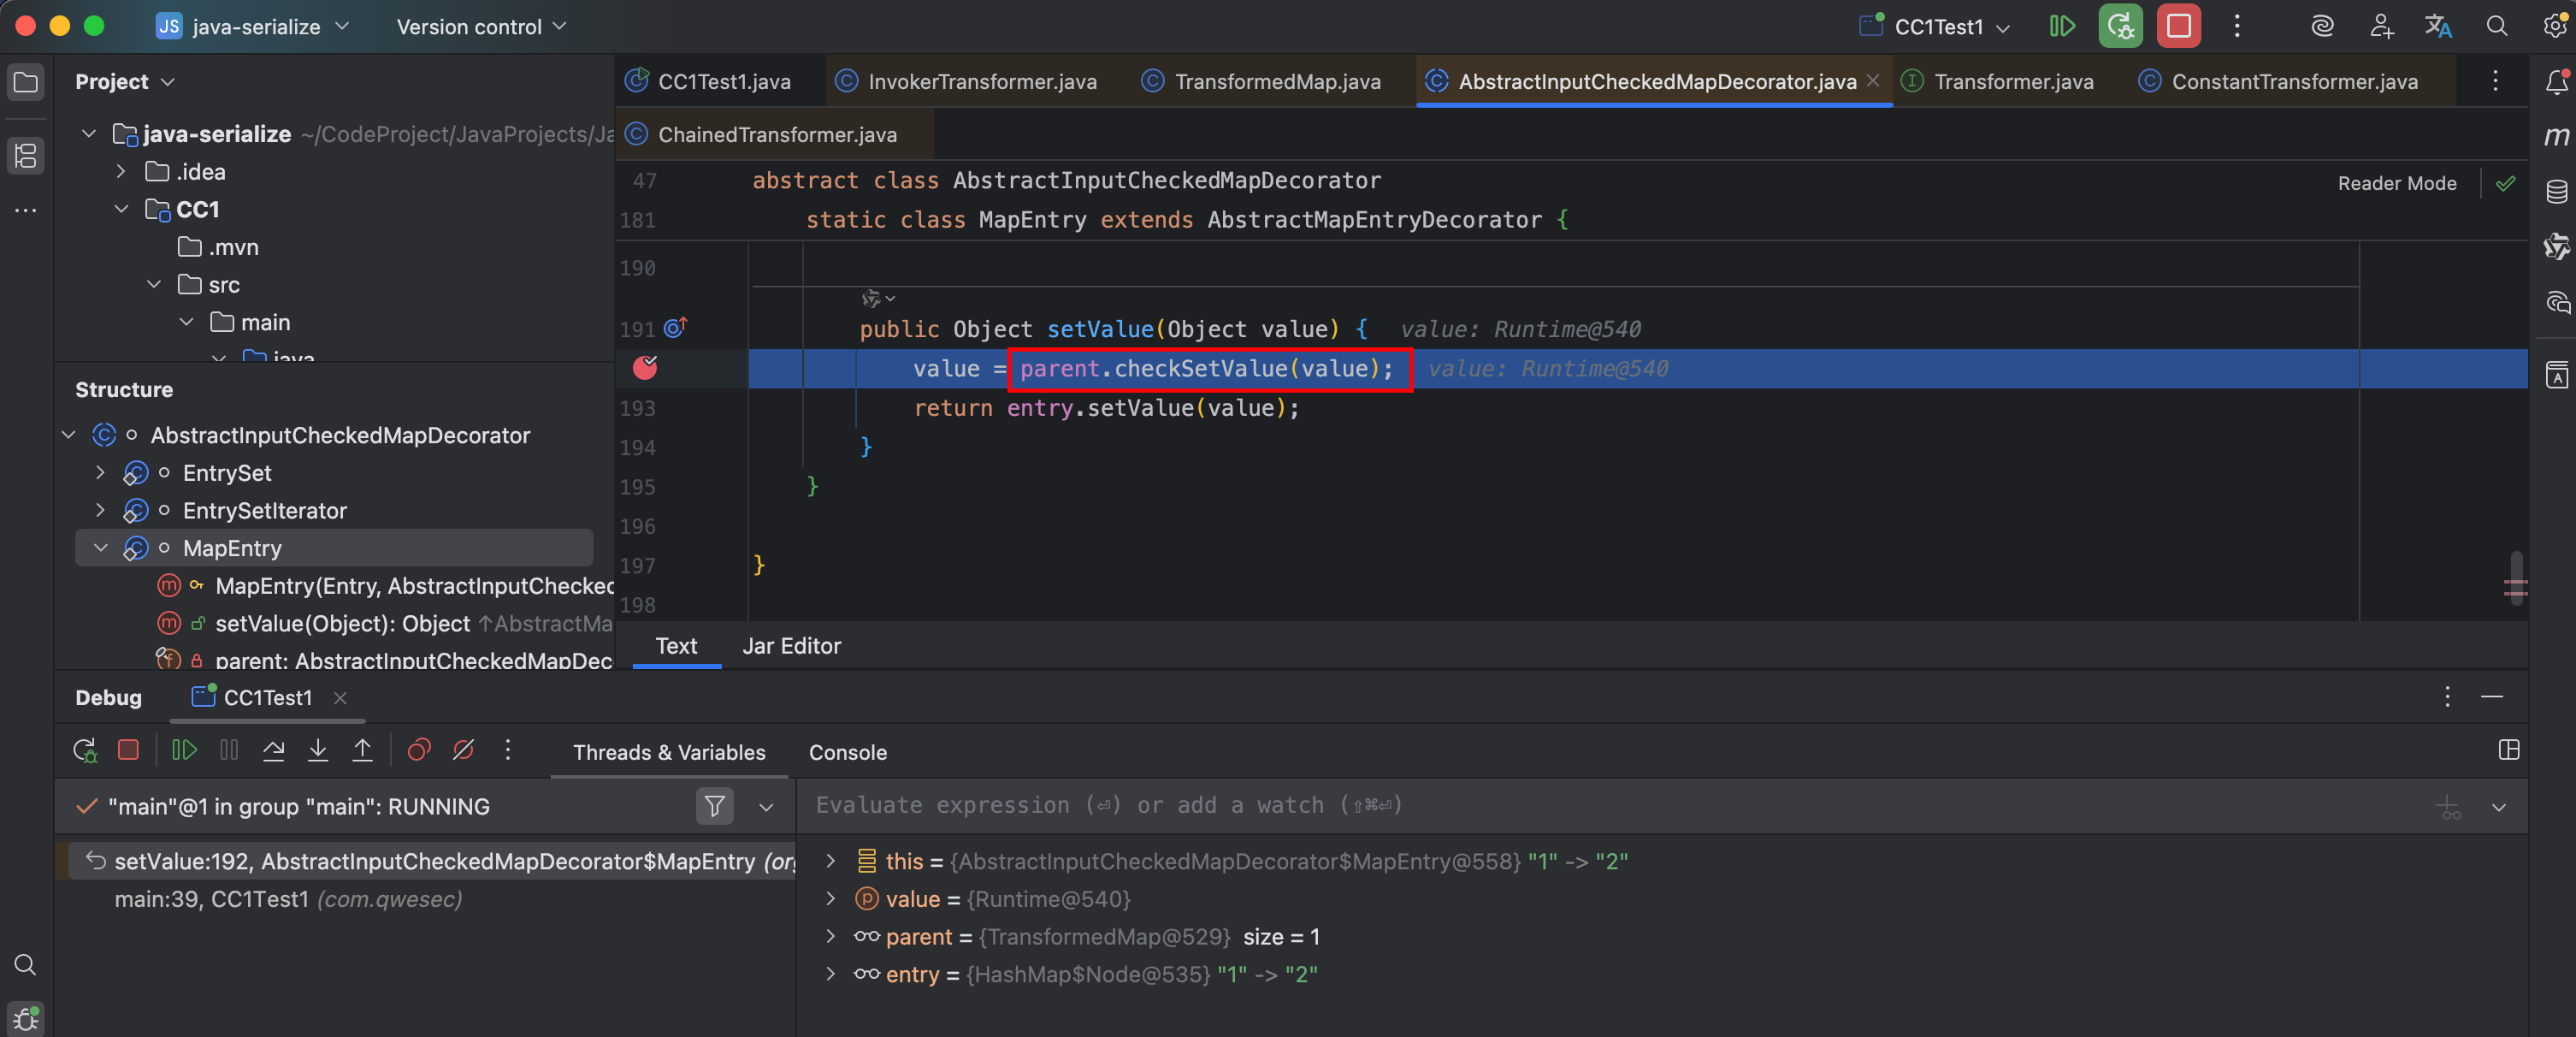Screen dimensions: 2576x1037
Task: Click Rerun CC1Test1 icon in debug toolbar
Action: pyautogui.click(x=85, y=750)
